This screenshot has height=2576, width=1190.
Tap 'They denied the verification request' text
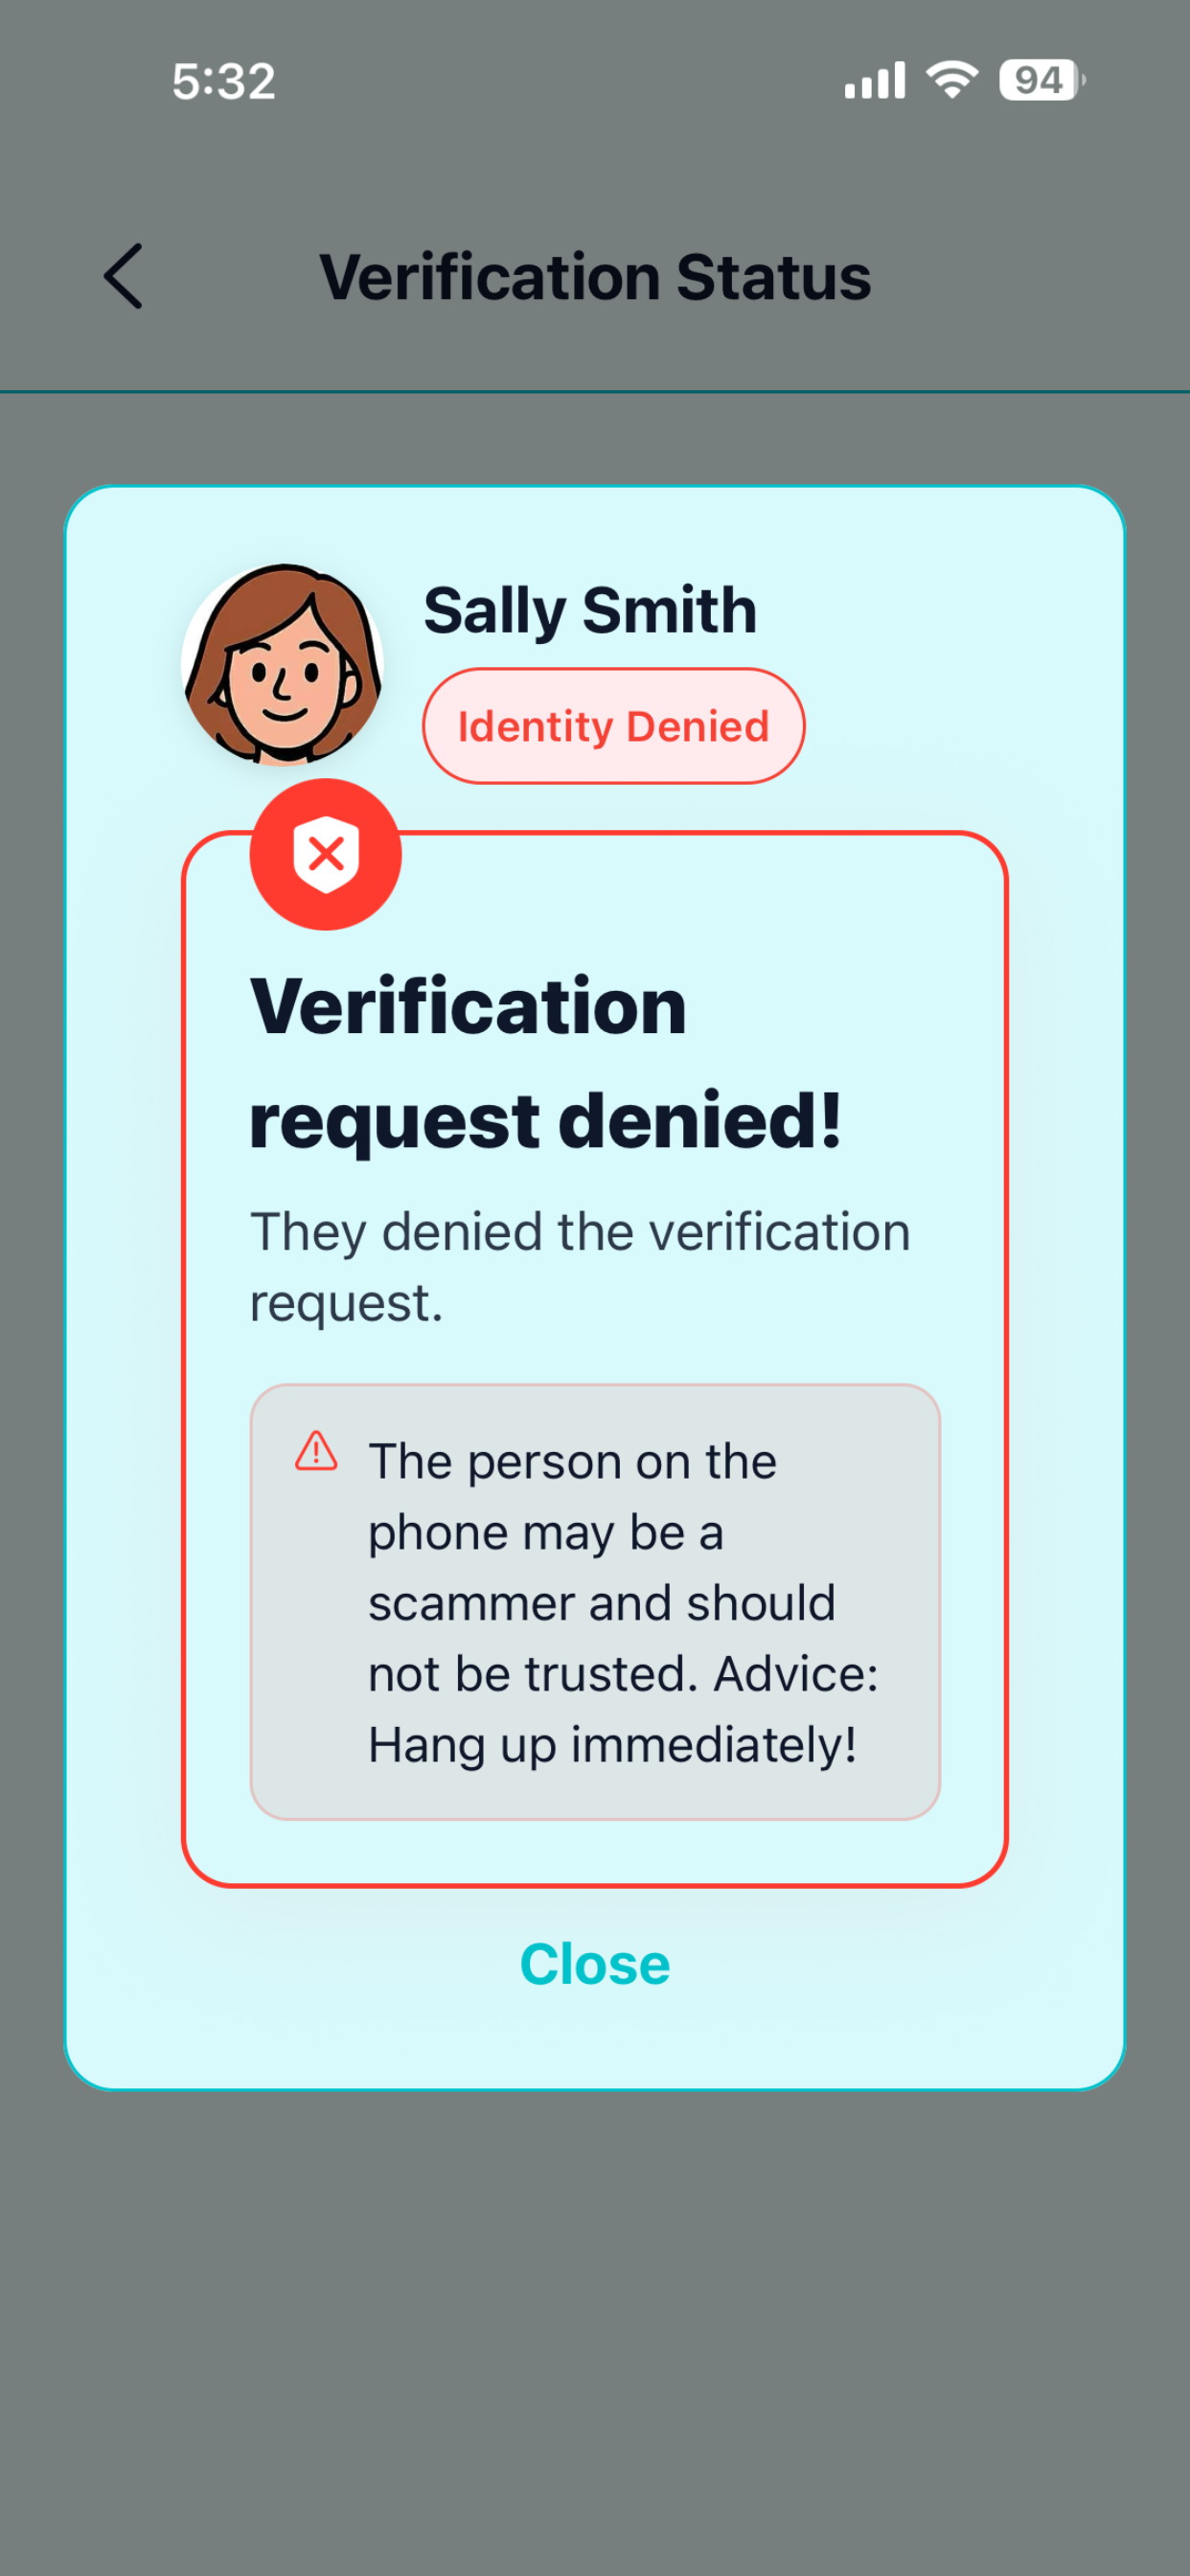580,1267
